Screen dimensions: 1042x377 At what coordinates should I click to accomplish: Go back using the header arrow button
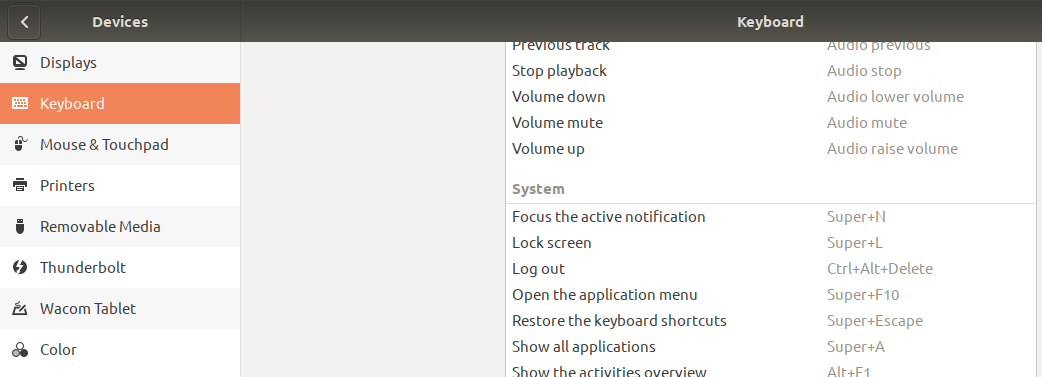pyautogui.click(x=24, y=22)
